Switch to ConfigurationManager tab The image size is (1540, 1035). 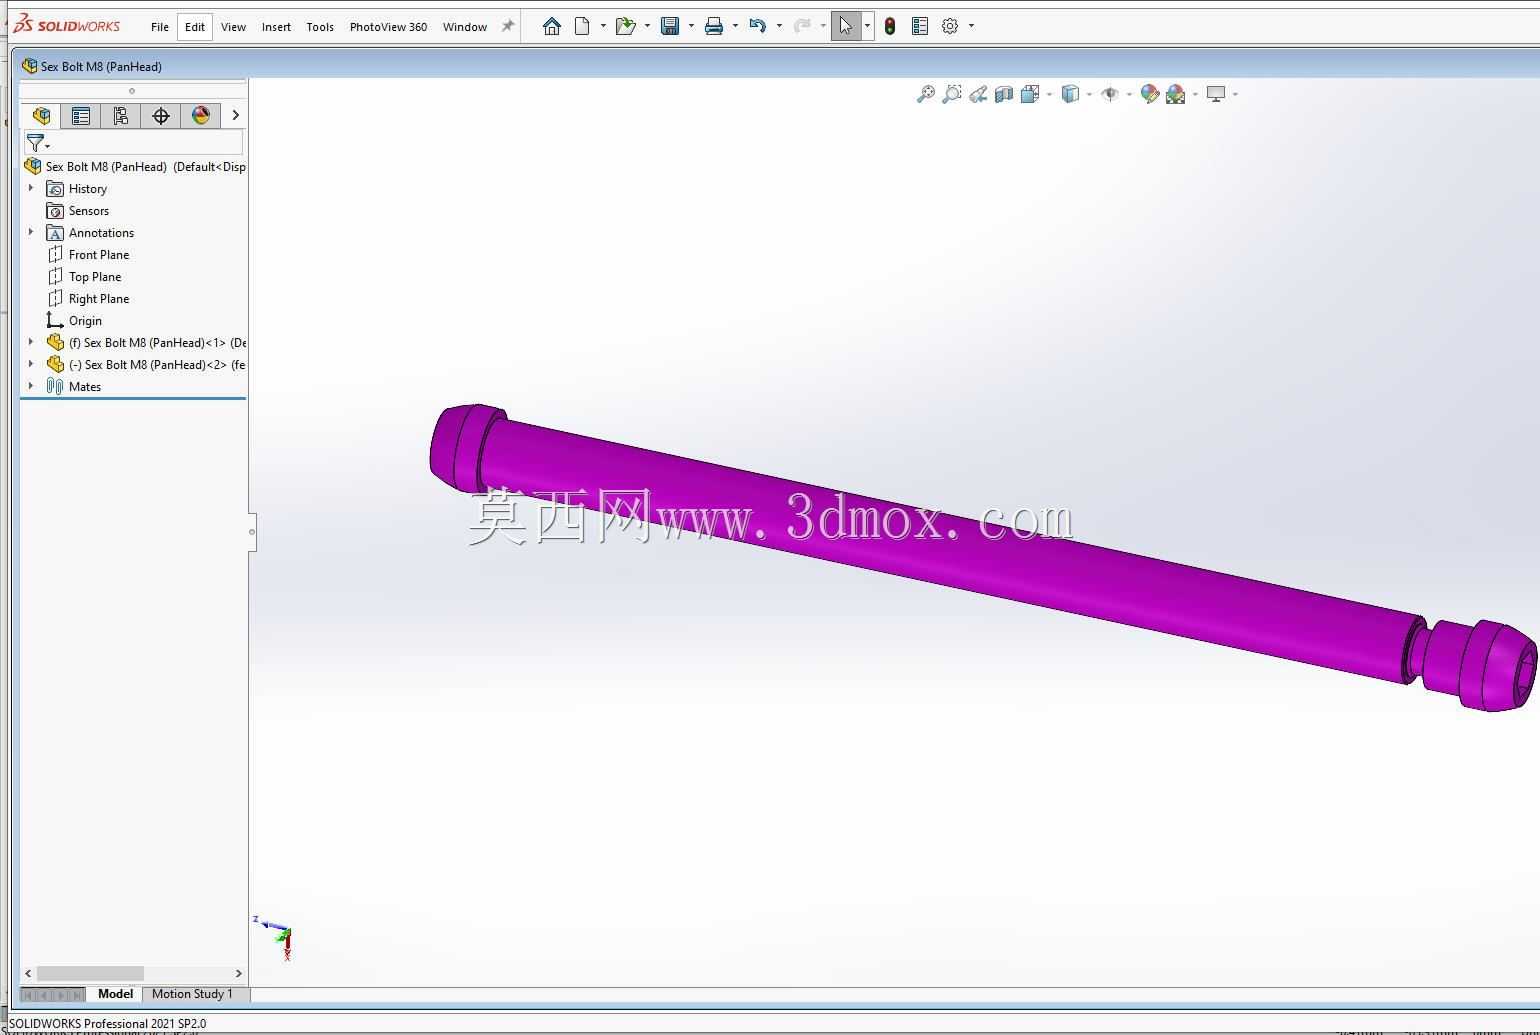click(x=121, y=116)
